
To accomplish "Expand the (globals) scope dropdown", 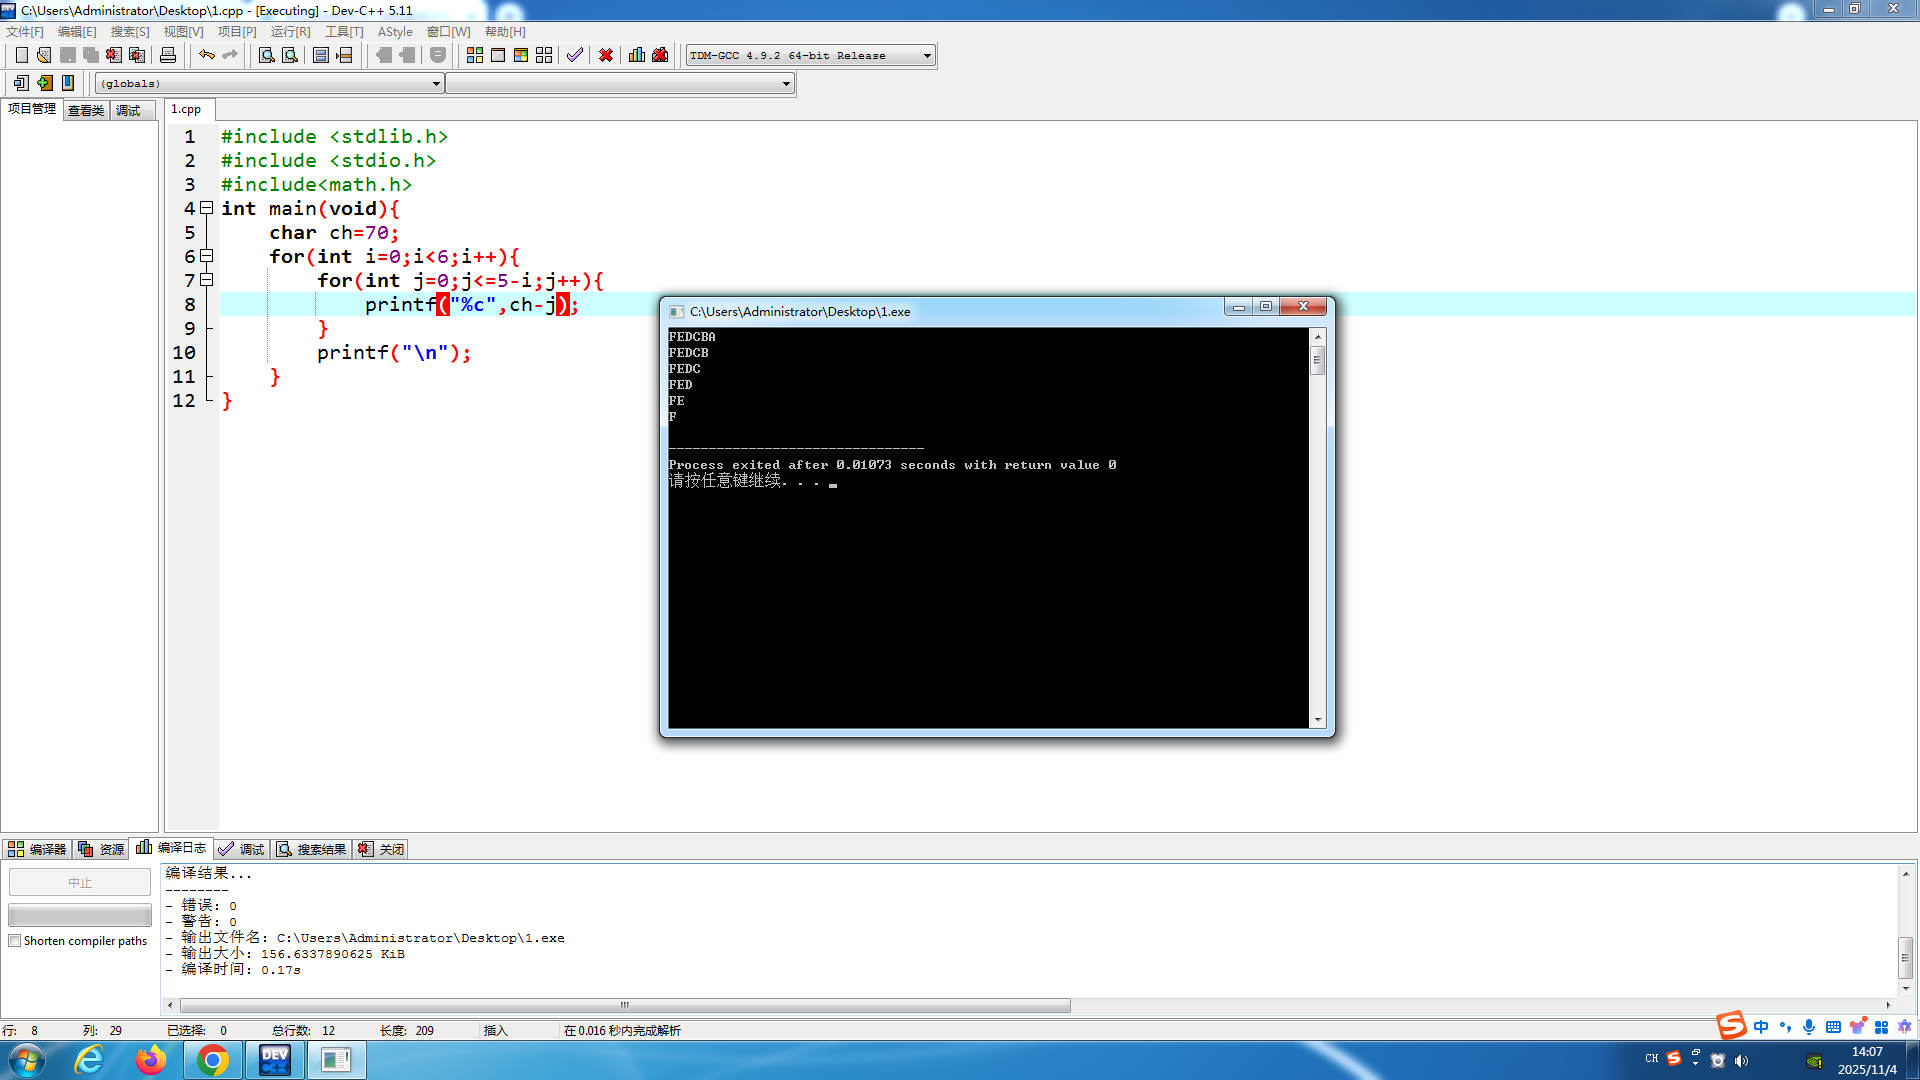I will point(436,84).
